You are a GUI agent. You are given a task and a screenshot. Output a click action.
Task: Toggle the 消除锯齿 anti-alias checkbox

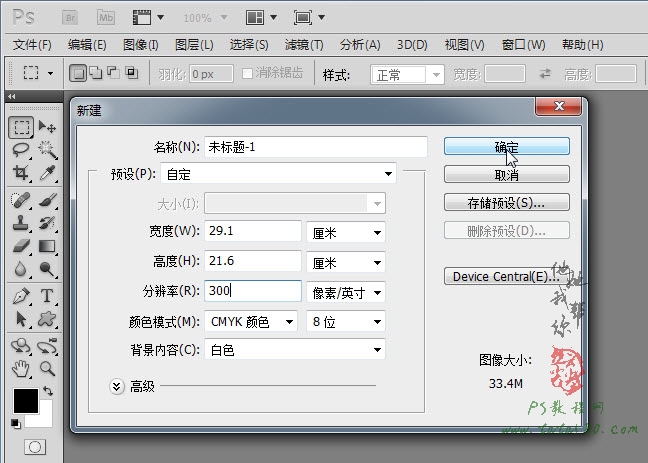pos(247,74)
